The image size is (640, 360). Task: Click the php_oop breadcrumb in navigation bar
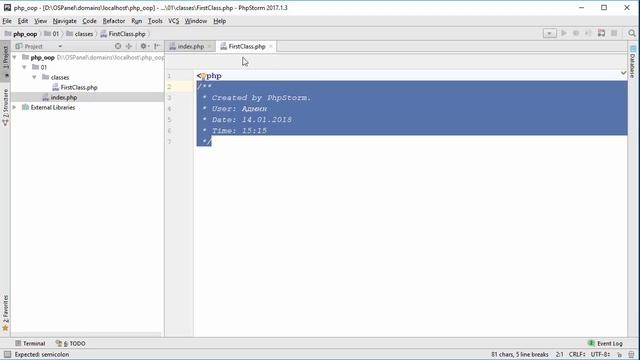(21, 34)
